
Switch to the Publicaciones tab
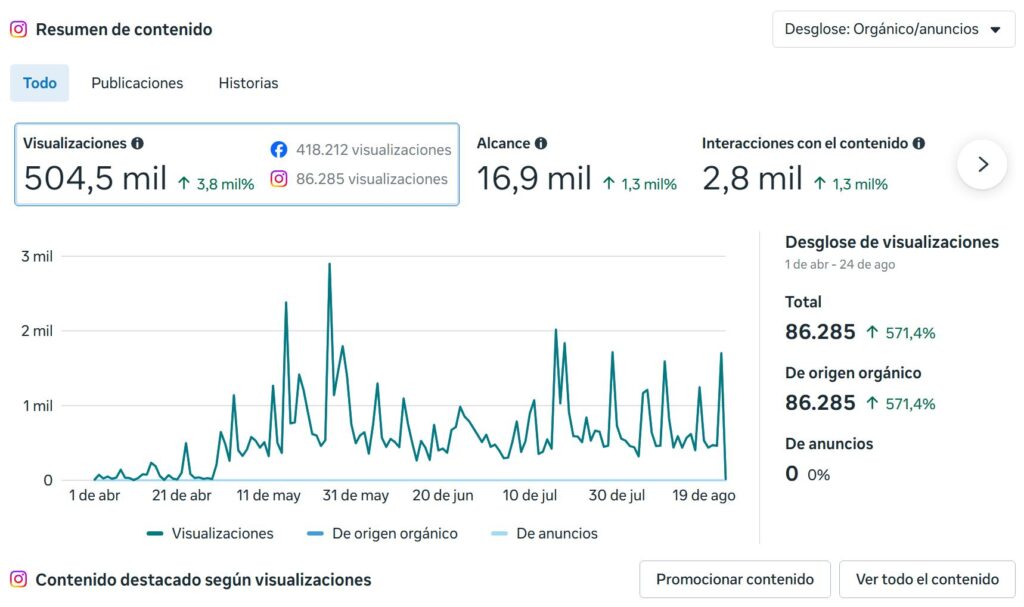[137, 83]
